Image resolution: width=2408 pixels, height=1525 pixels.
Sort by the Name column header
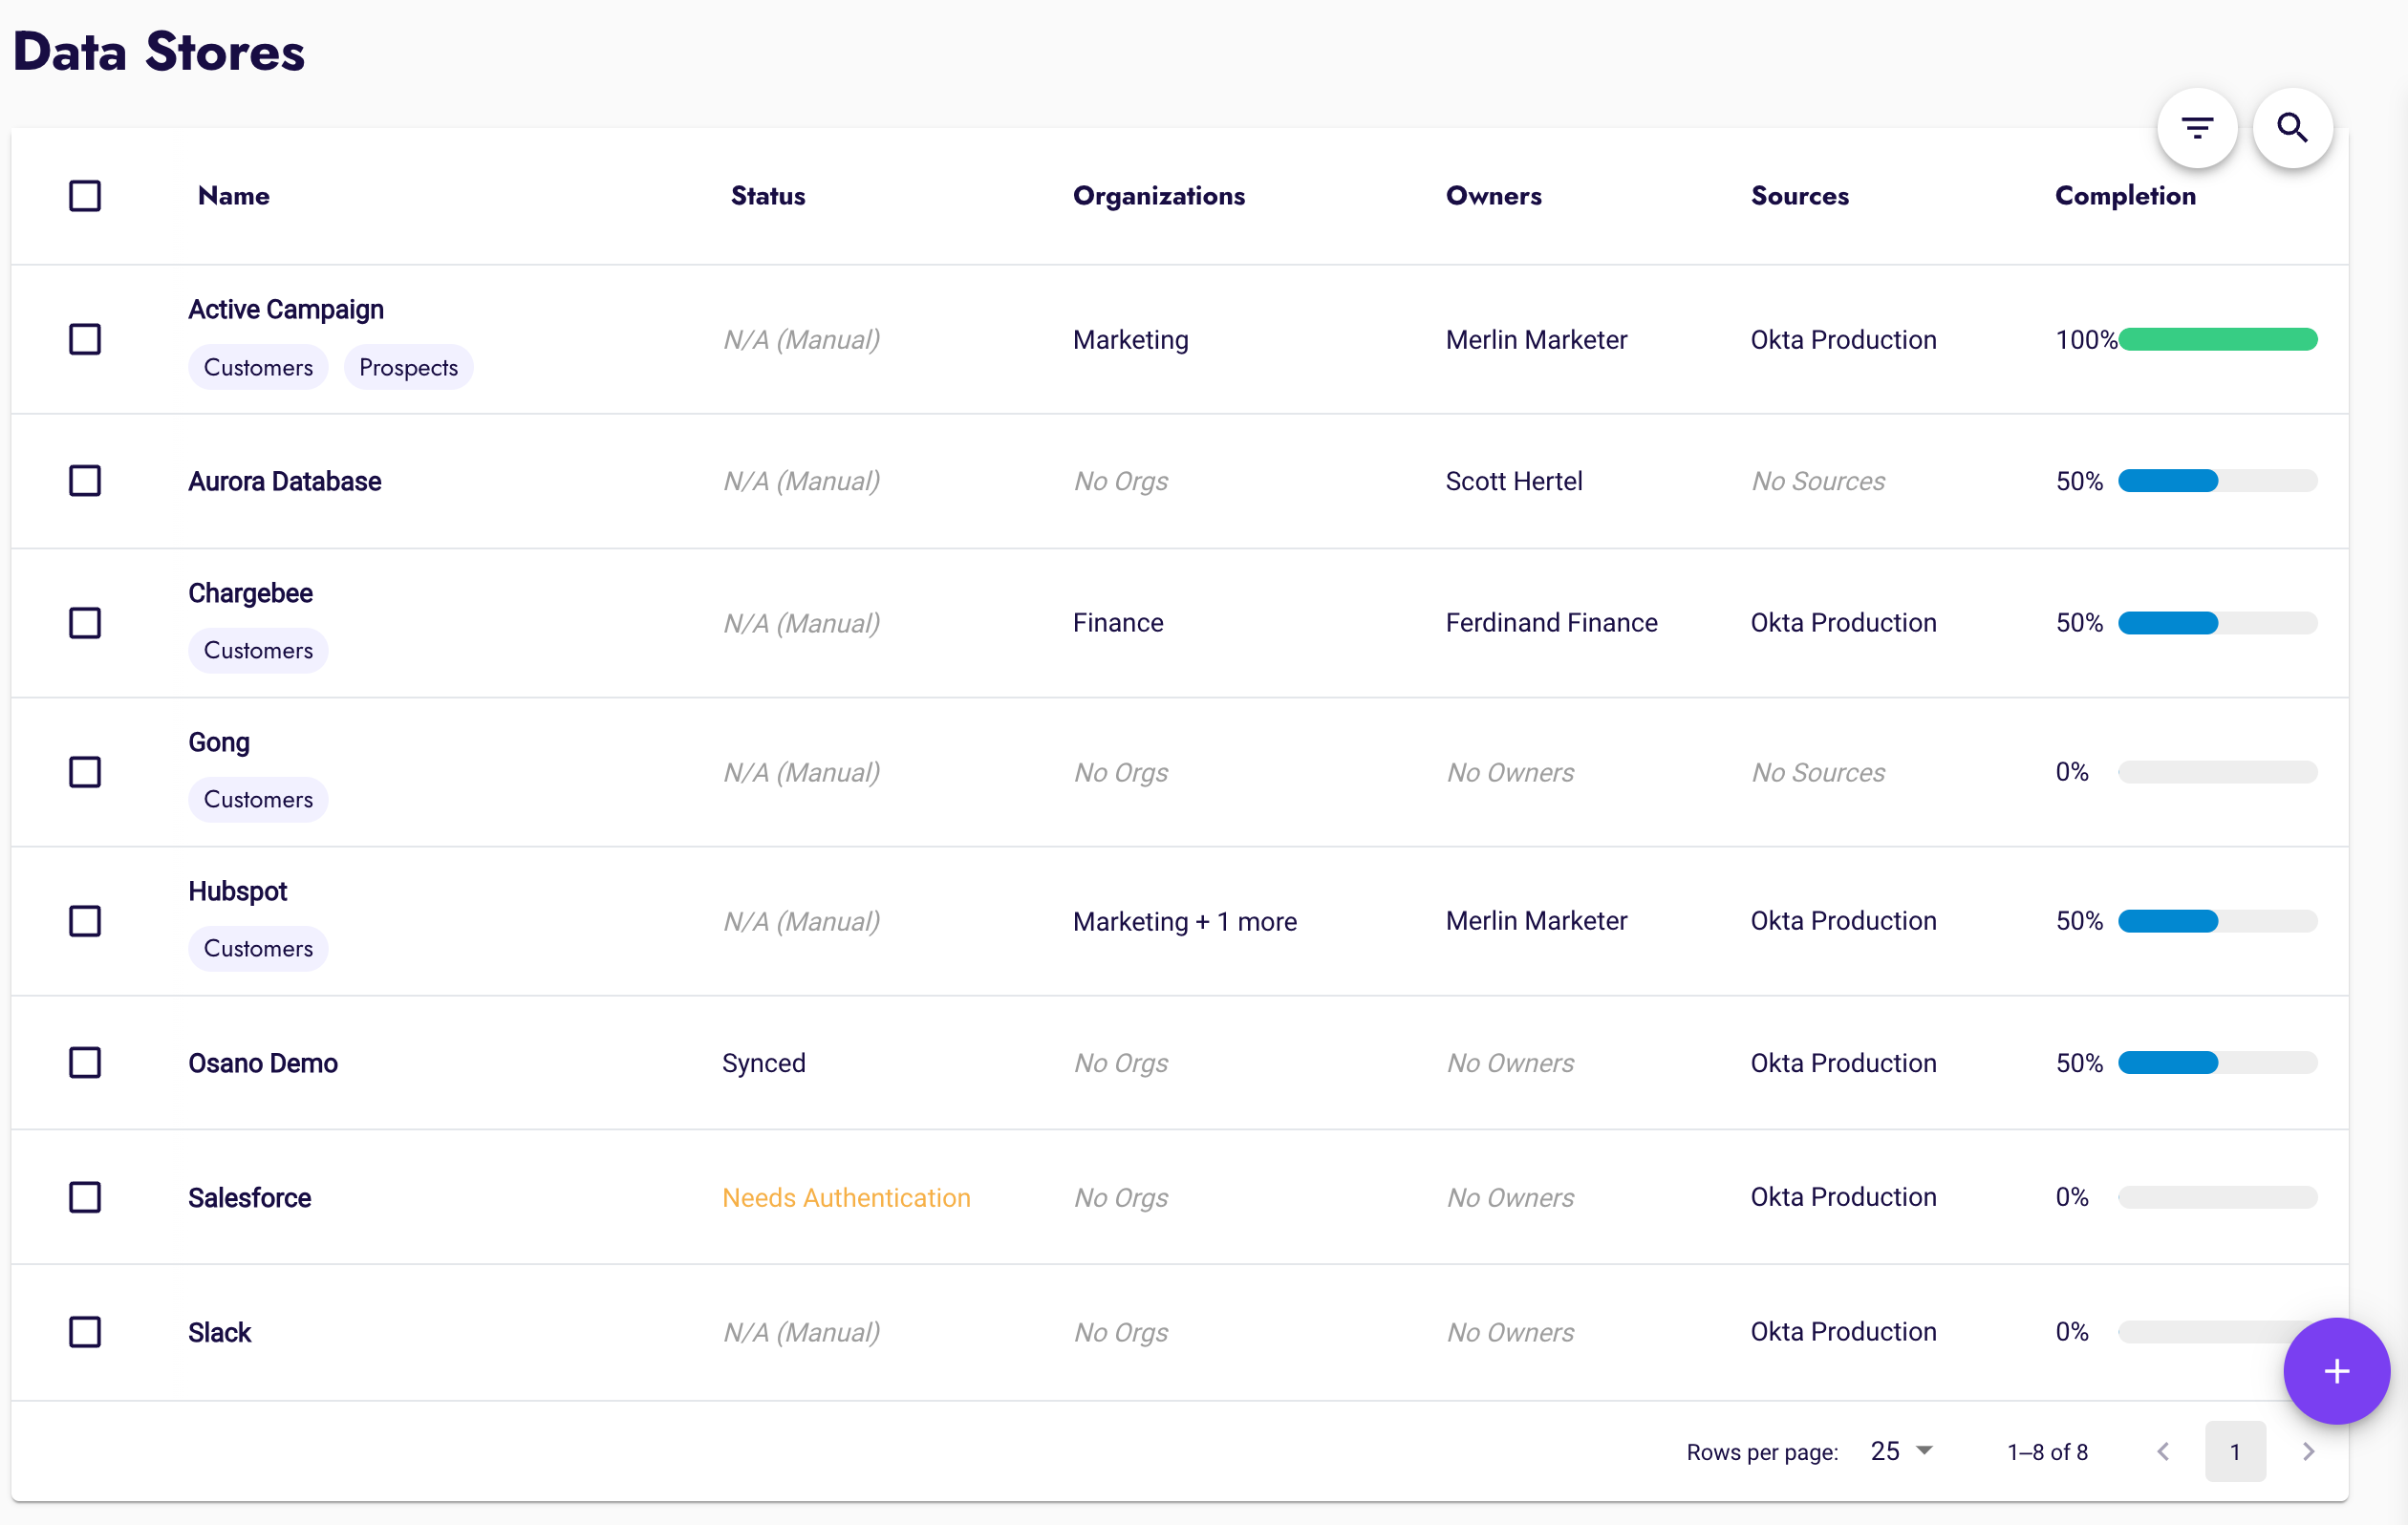(233, 196)
